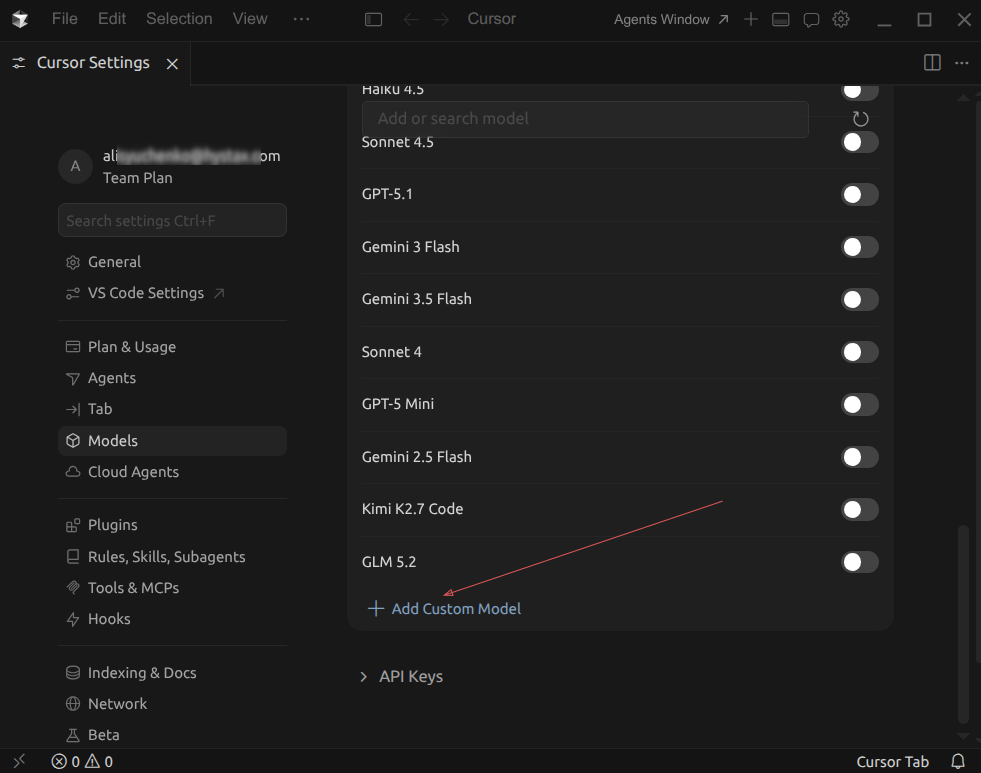
Task: Open editor more actions ellipsis
Action: [x=962, y=63]
